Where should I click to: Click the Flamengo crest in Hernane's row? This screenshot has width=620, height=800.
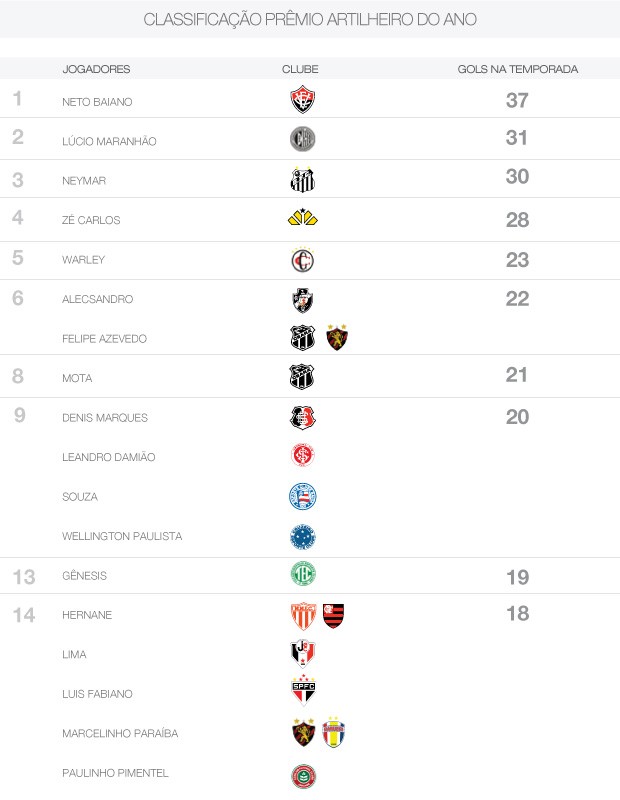coord(333,616)
